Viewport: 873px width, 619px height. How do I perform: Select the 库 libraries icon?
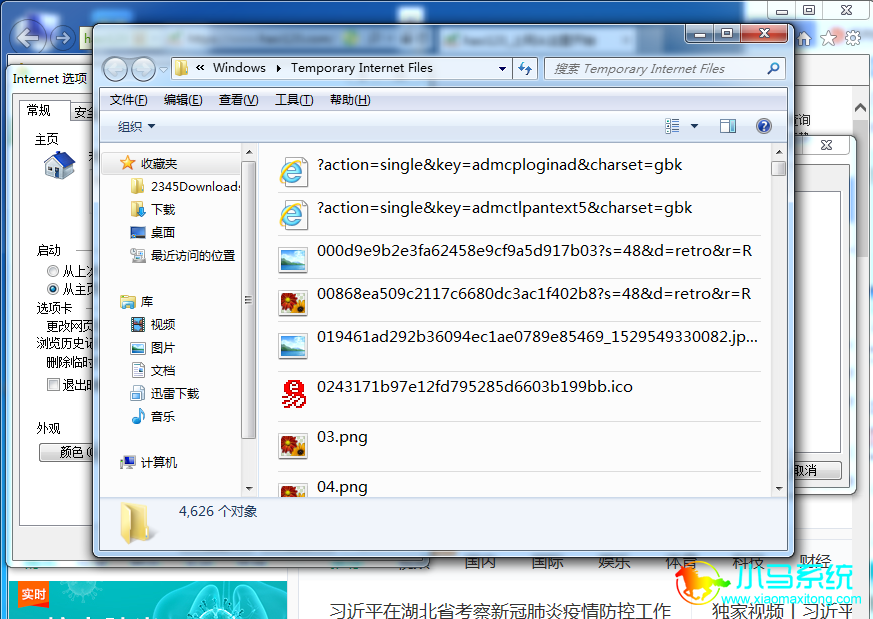(x=127, y=301)
